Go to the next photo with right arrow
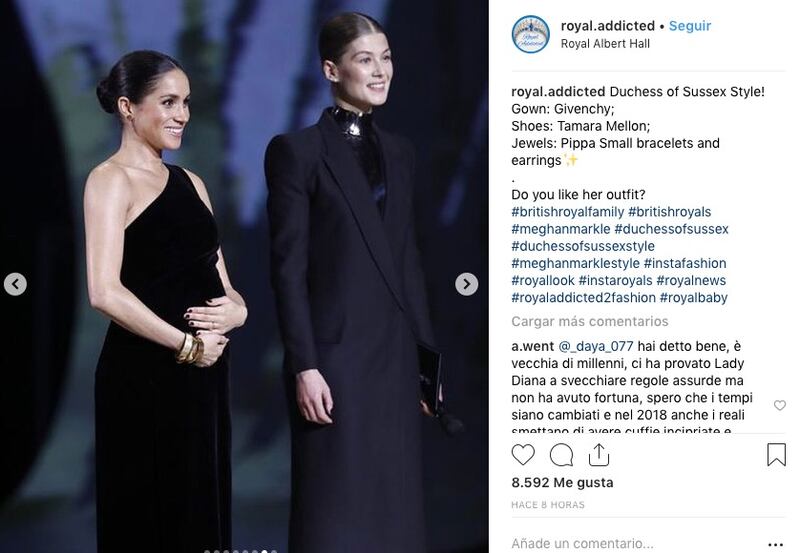800x553 pixels. [466, 284]
